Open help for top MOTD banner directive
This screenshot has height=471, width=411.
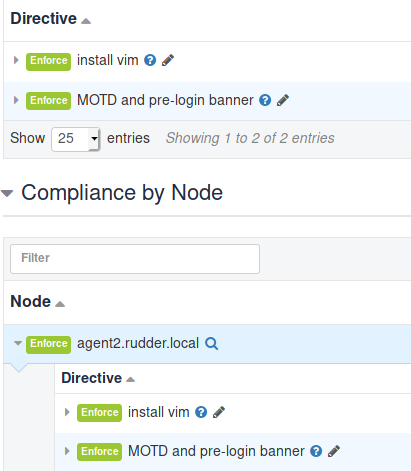265,100
